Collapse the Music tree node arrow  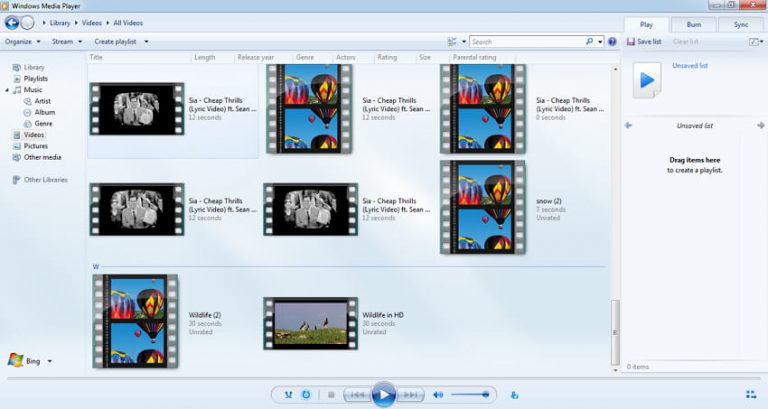(x=7, y=90)
